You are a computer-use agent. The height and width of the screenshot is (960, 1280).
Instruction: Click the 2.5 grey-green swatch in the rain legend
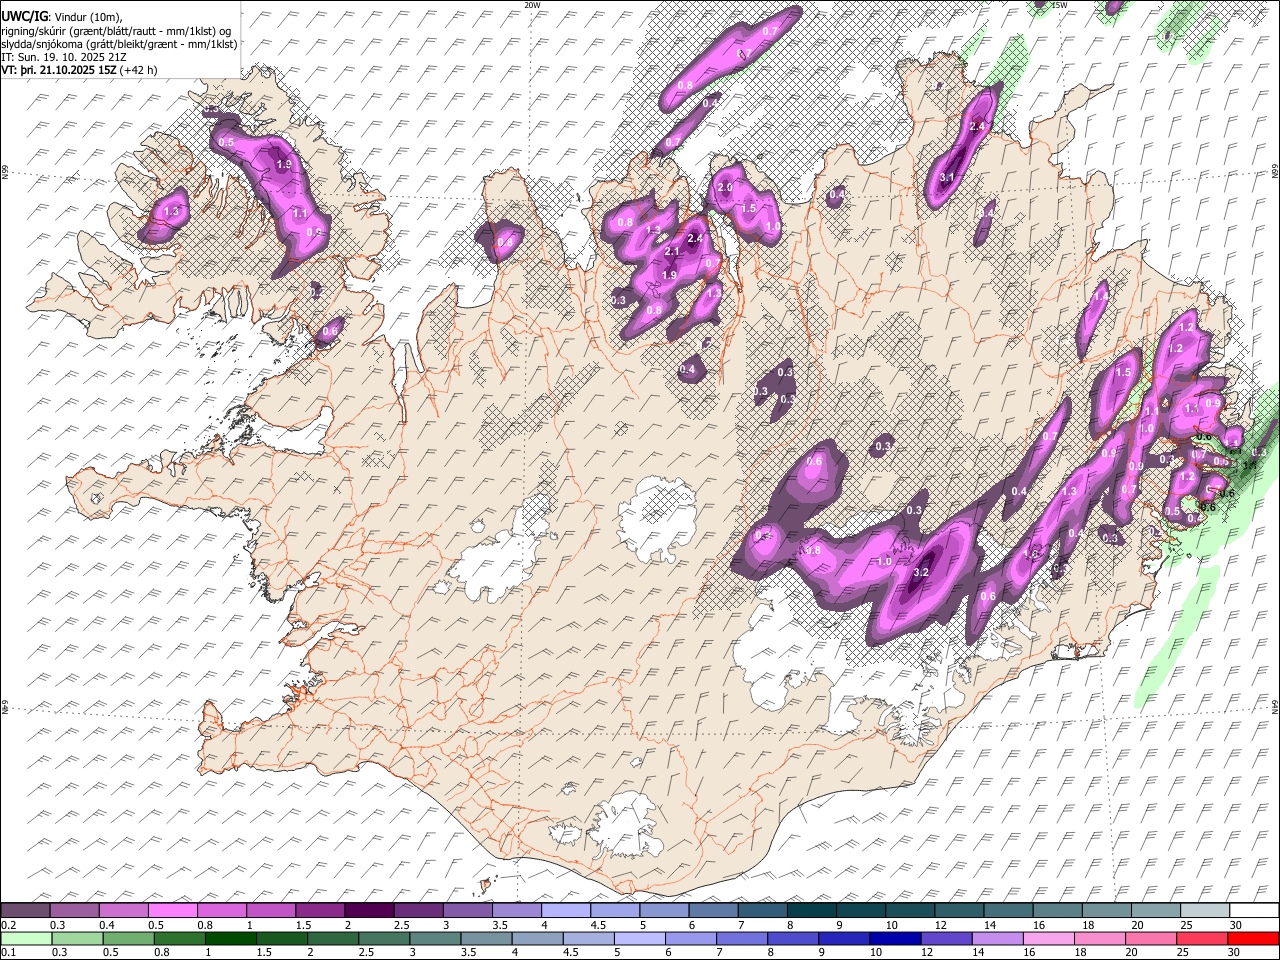(383, 938)
